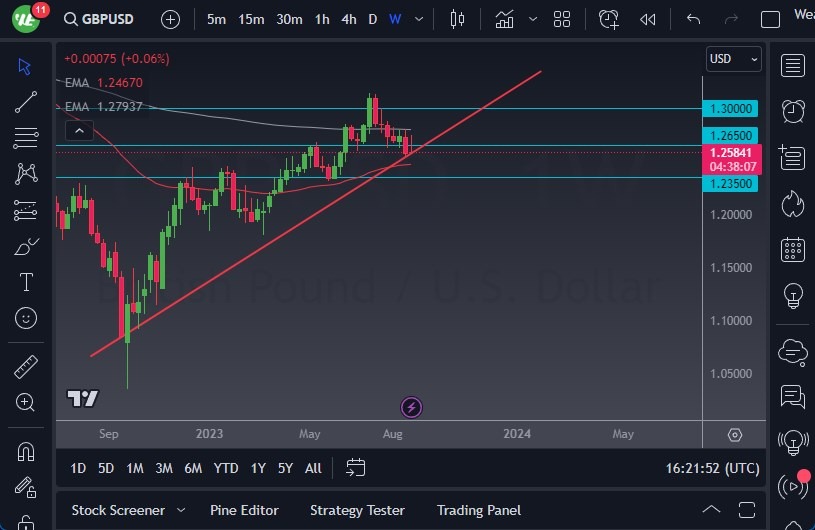Click the undo arrow in the top toolbar
Viewport: 815px width, 530px height.
694,19
